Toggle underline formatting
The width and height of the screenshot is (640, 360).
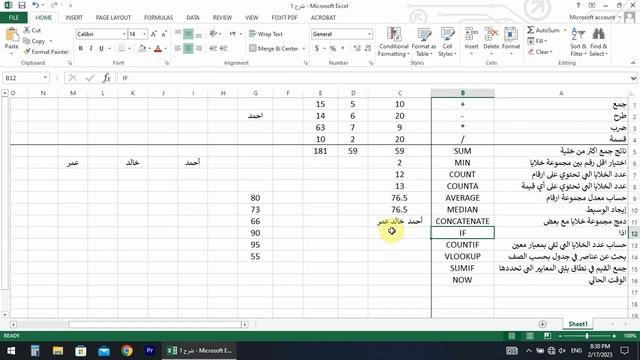pyautogui.click(x=101, y=48)
